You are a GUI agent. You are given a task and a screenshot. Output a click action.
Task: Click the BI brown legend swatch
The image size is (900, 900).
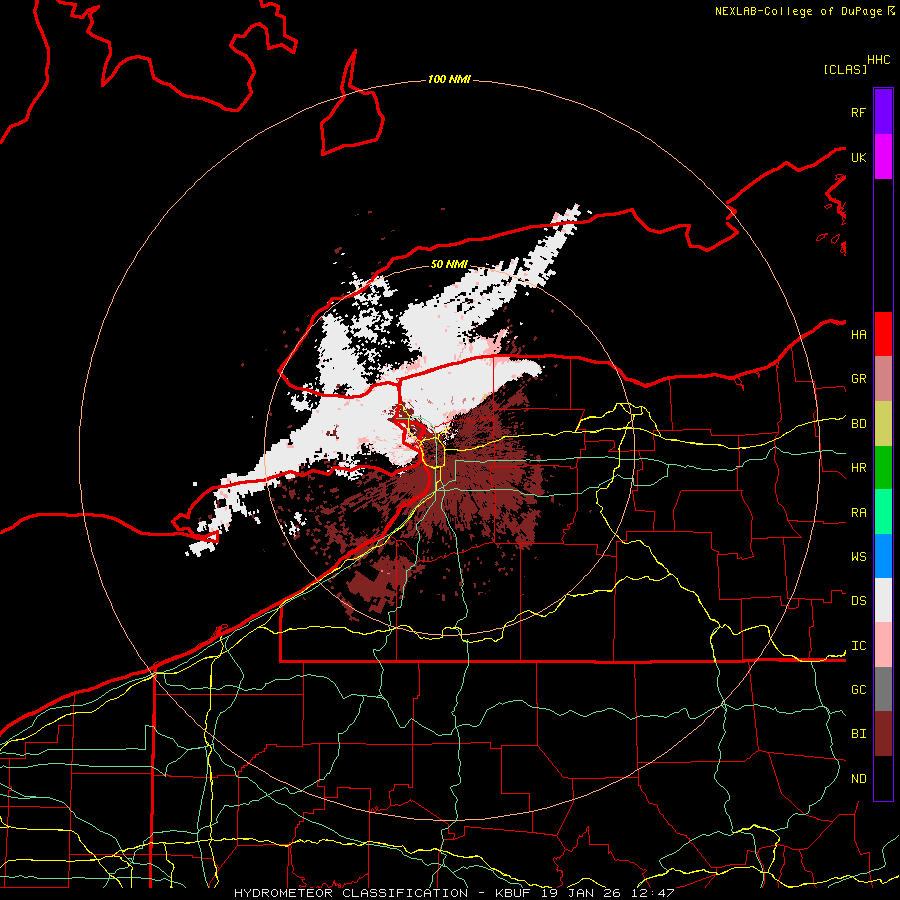pos(883,734)
